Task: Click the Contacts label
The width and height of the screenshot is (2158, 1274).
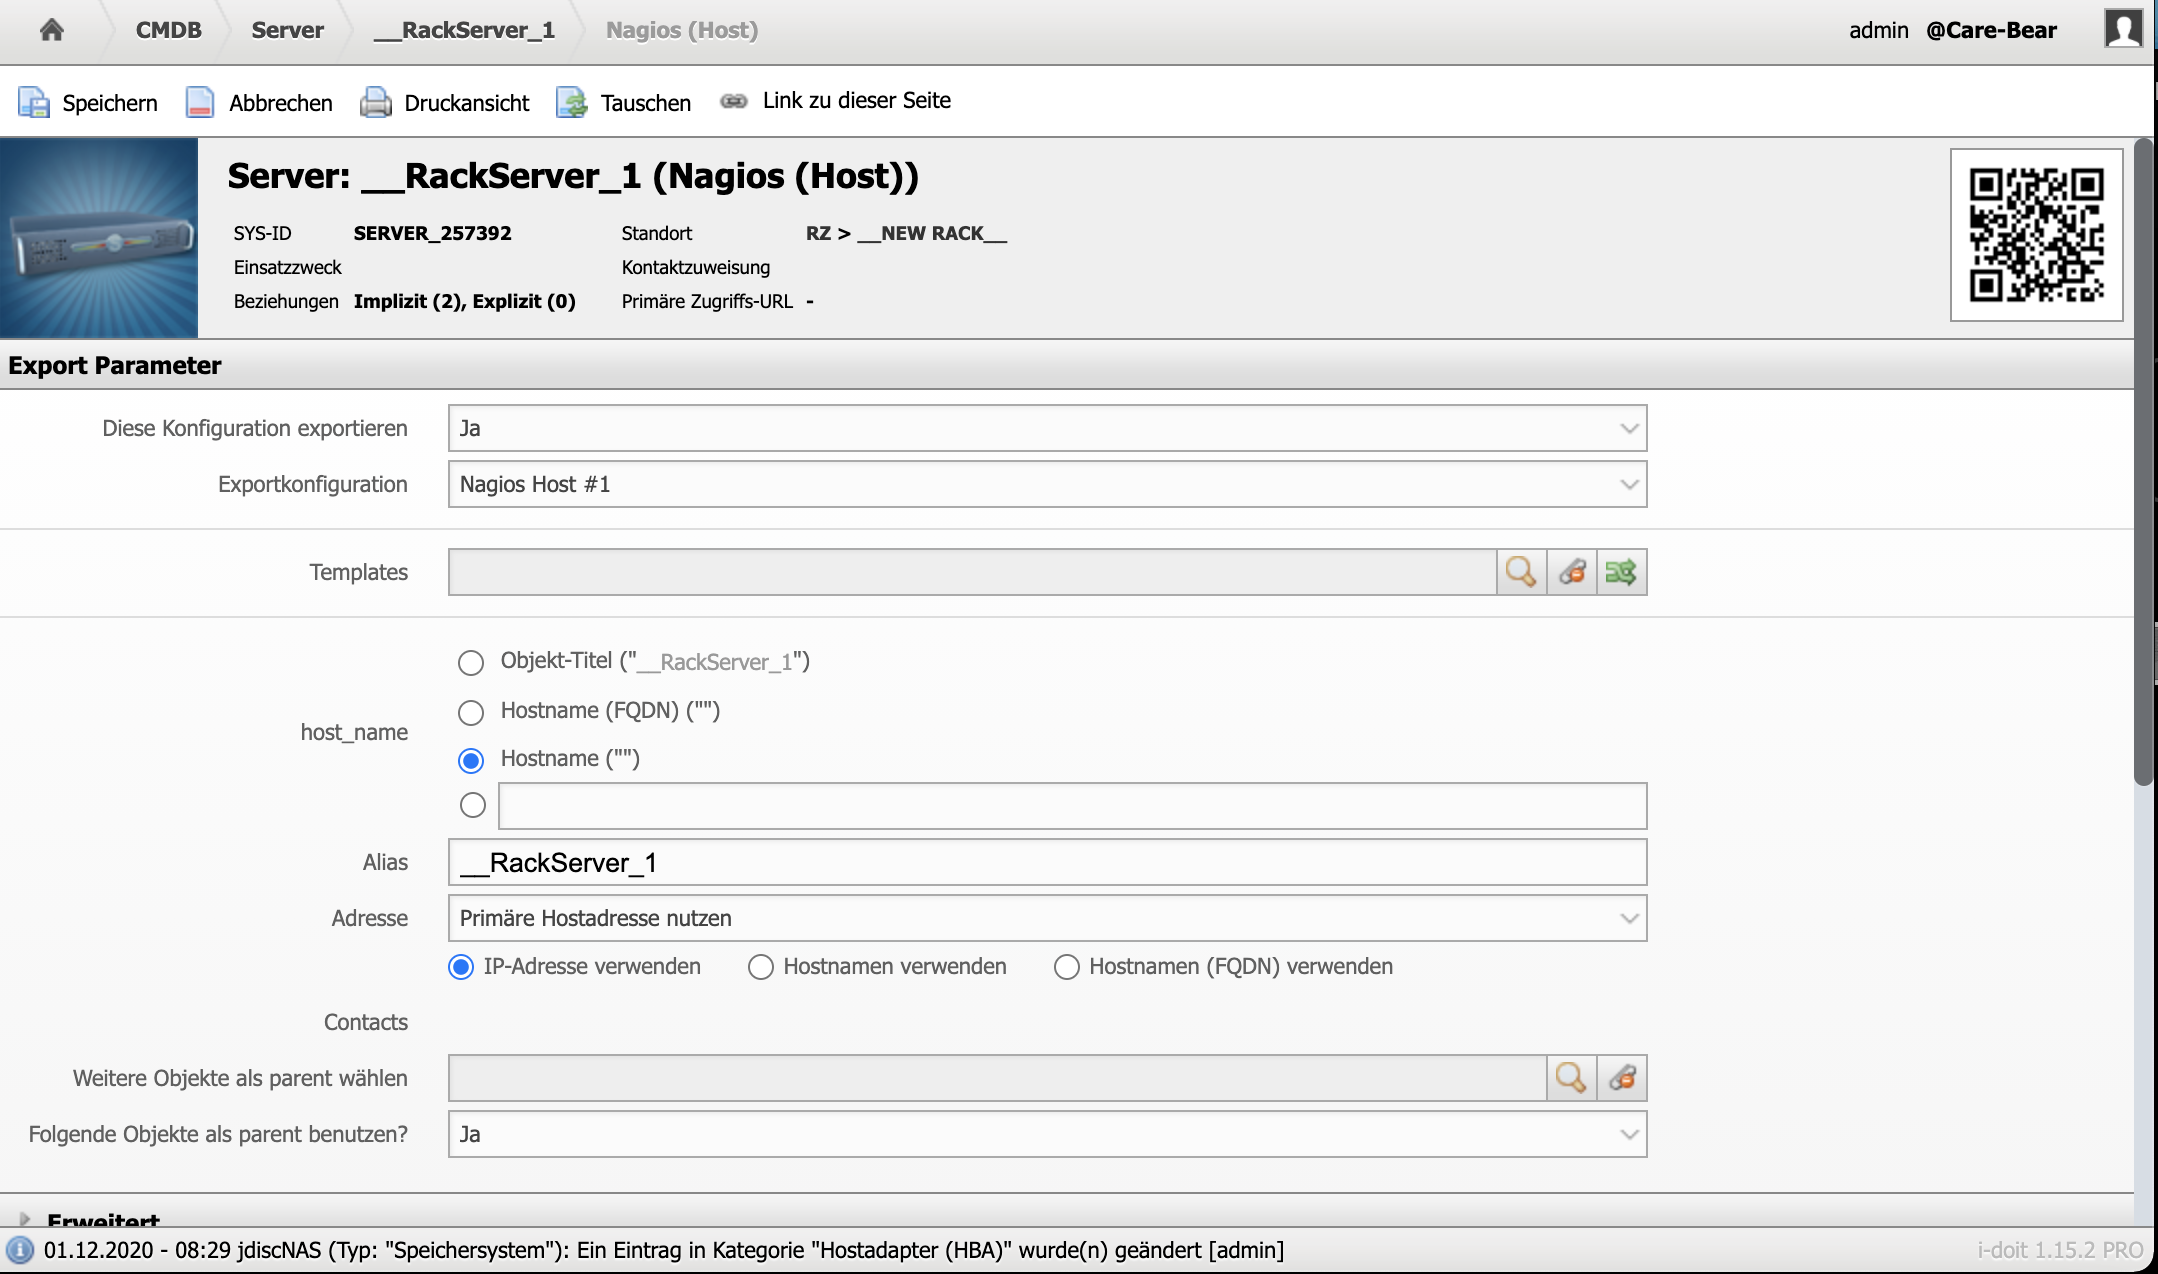Action: tap(366, 1022)
